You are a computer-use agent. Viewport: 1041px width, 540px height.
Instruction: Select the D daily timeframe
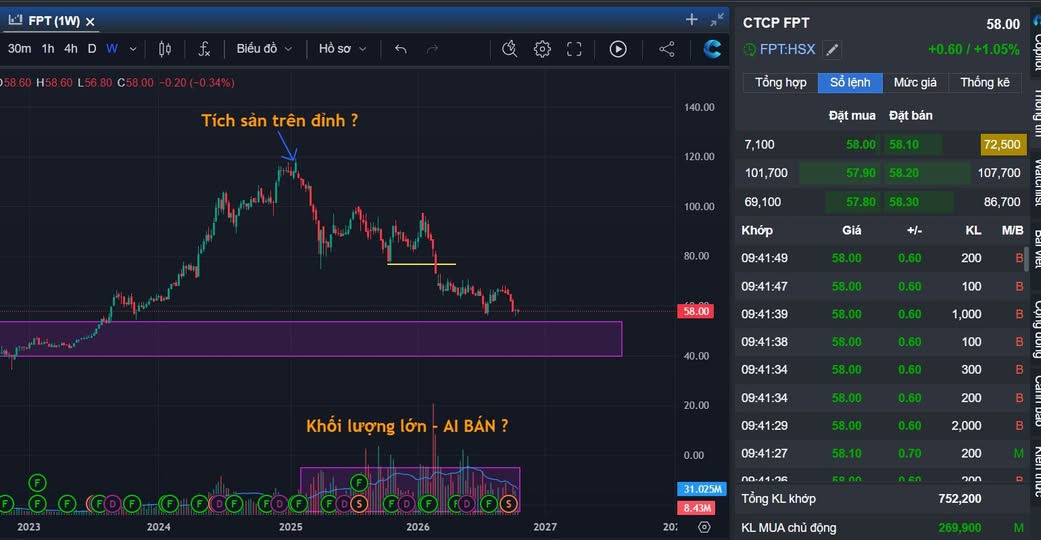coord(92,49)
